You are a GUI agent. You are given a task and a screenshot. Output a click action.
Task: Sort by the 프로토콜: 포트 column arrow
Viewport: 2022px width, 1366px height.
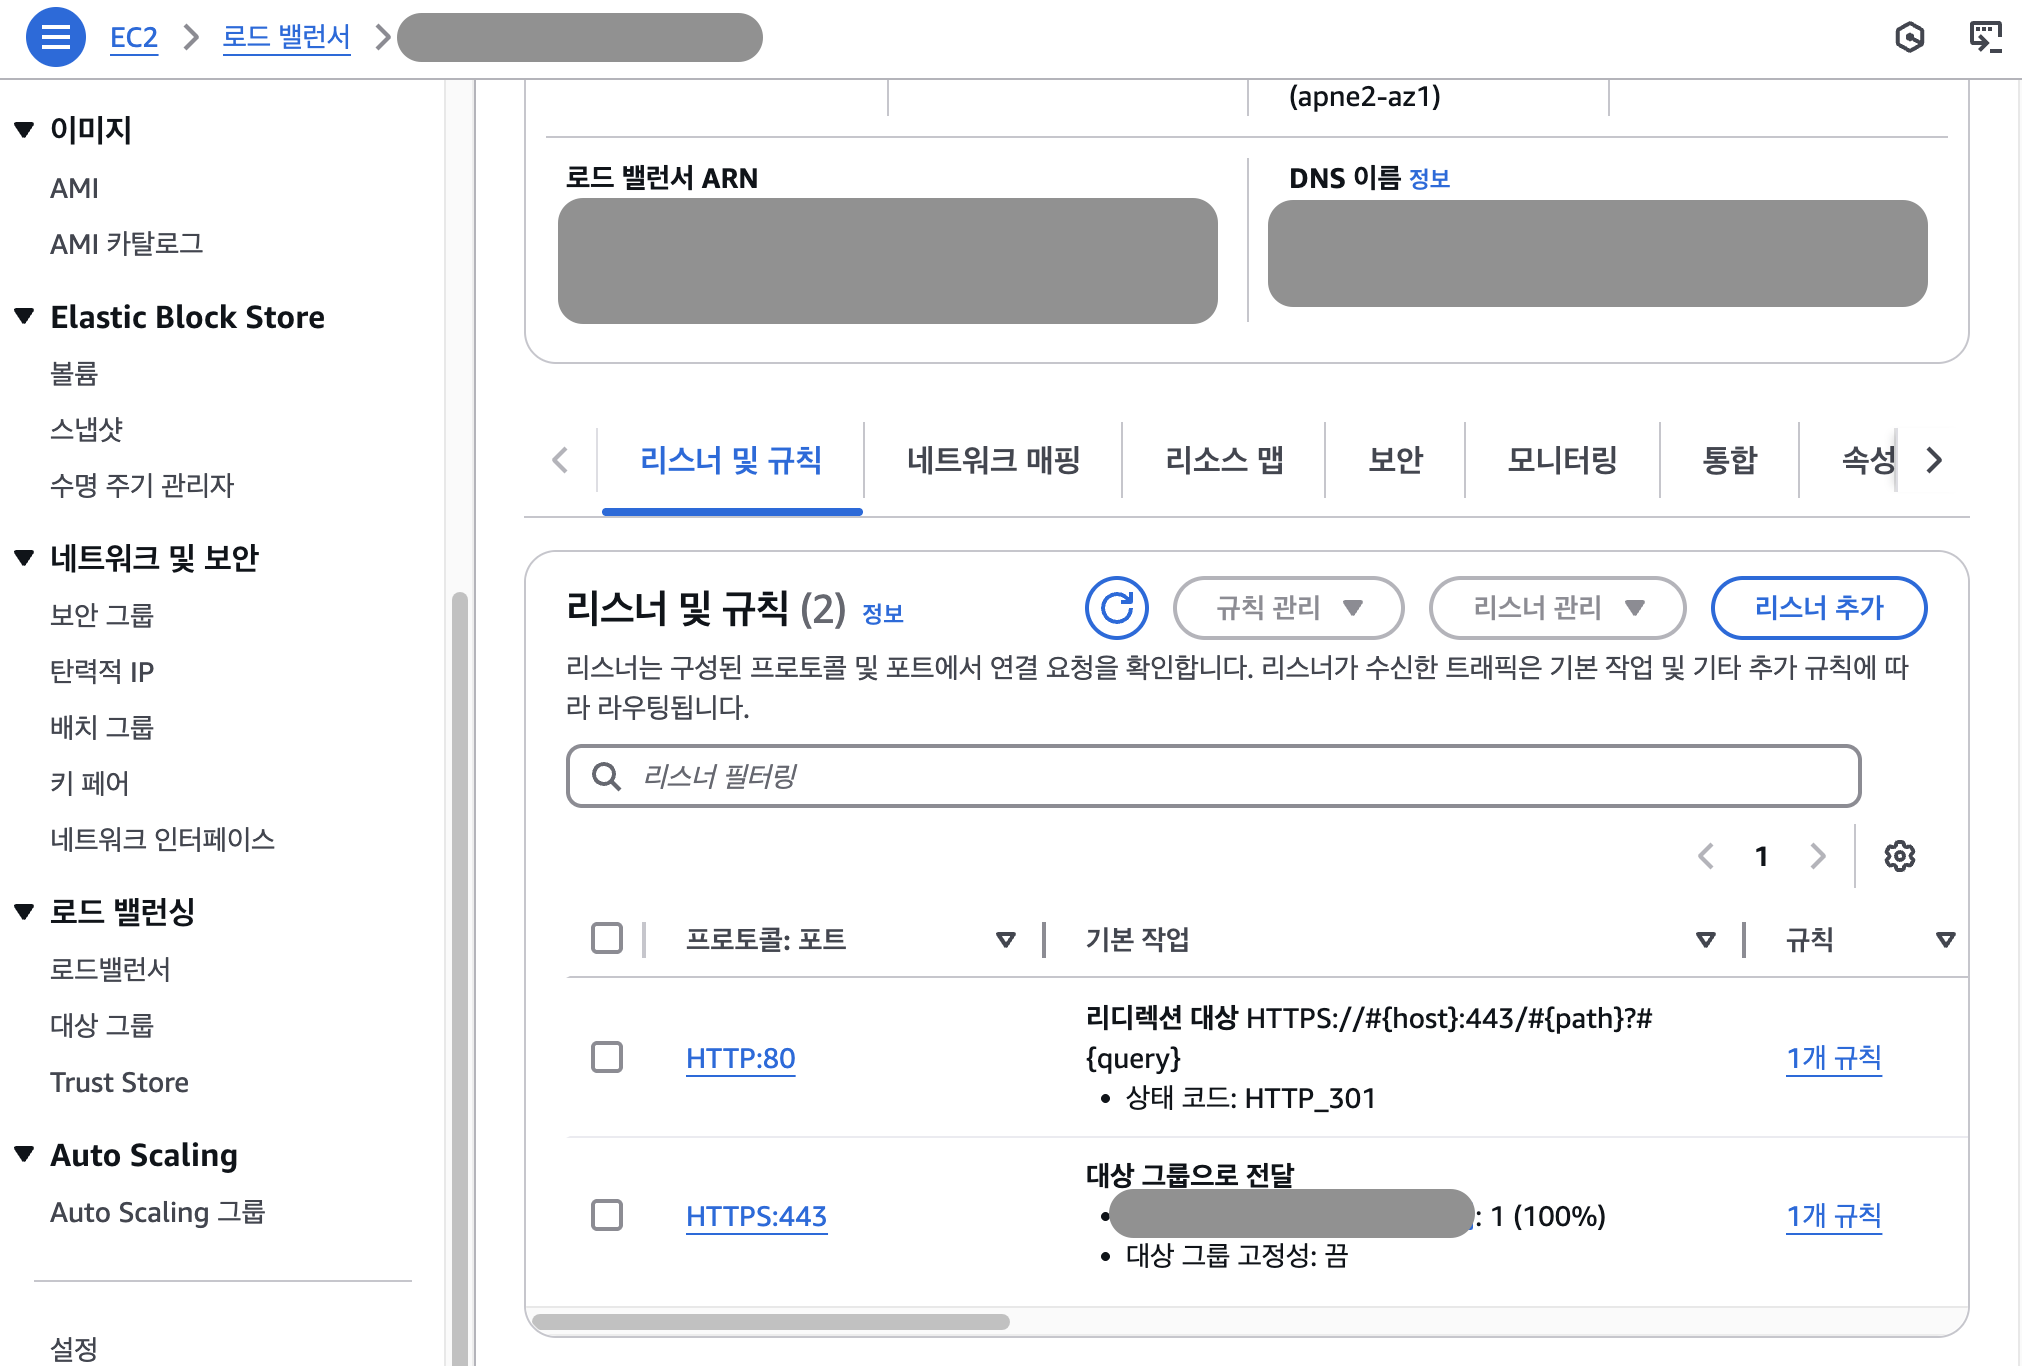(x=1006, y=939)
